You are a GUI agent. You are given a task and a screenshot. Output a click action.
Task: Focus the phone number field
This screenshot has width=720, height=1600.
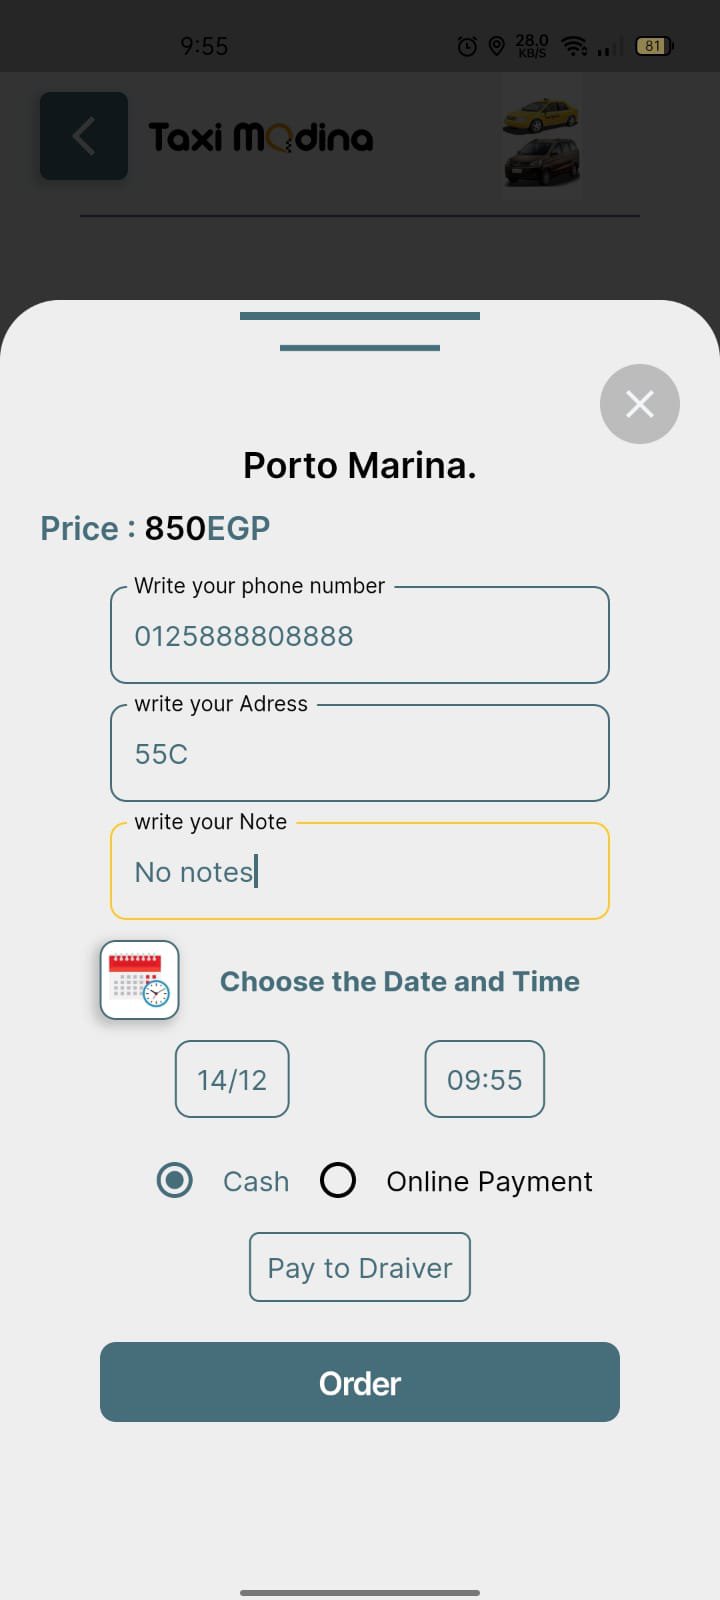[x=360, y=635]
